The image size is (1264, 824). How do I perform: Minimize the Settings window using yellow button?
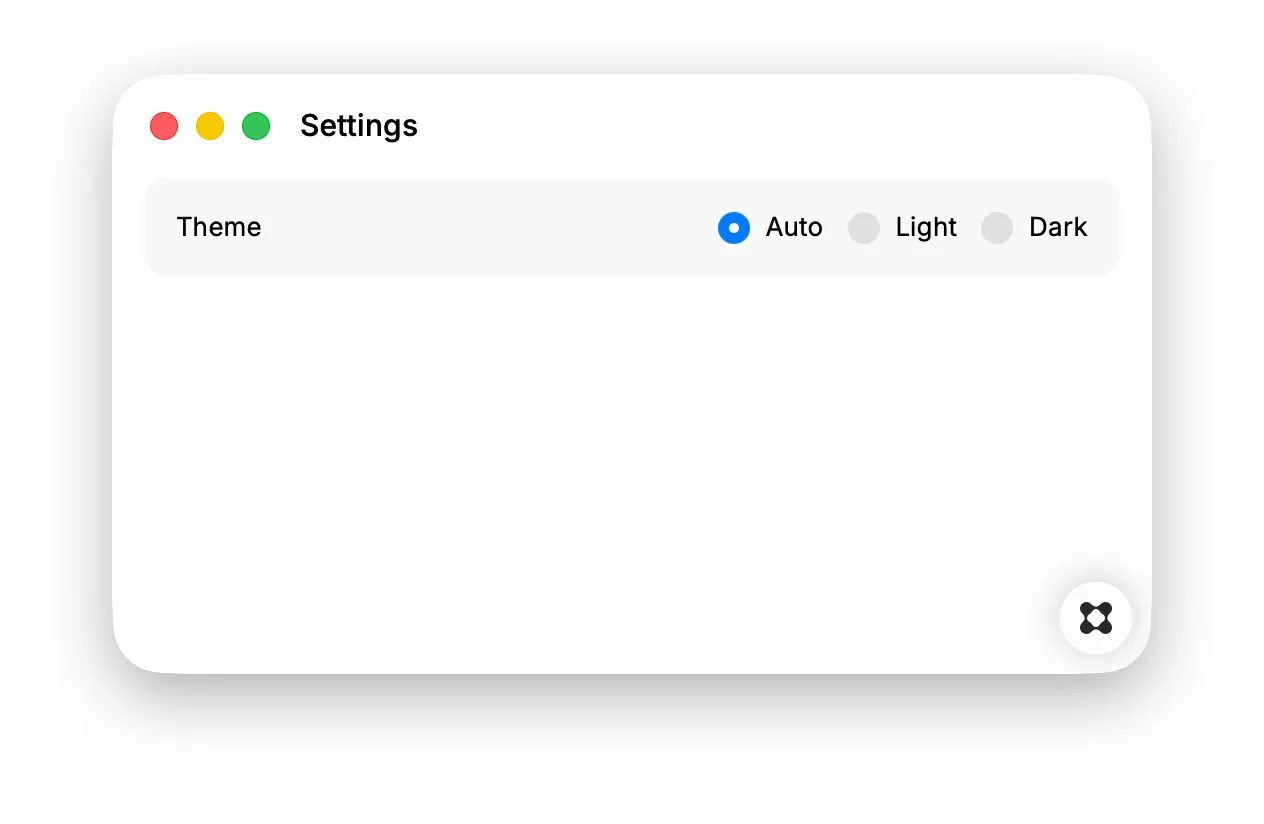pos(210,126)
